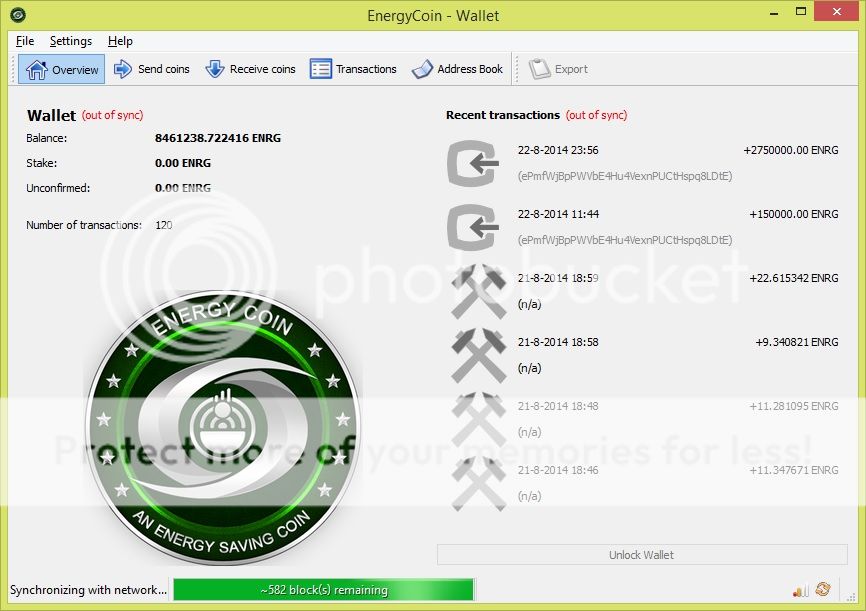Click the Energy Coin logo image
Image resolution: width=866 pixels, height=611 pixels.
coord(223,426)
